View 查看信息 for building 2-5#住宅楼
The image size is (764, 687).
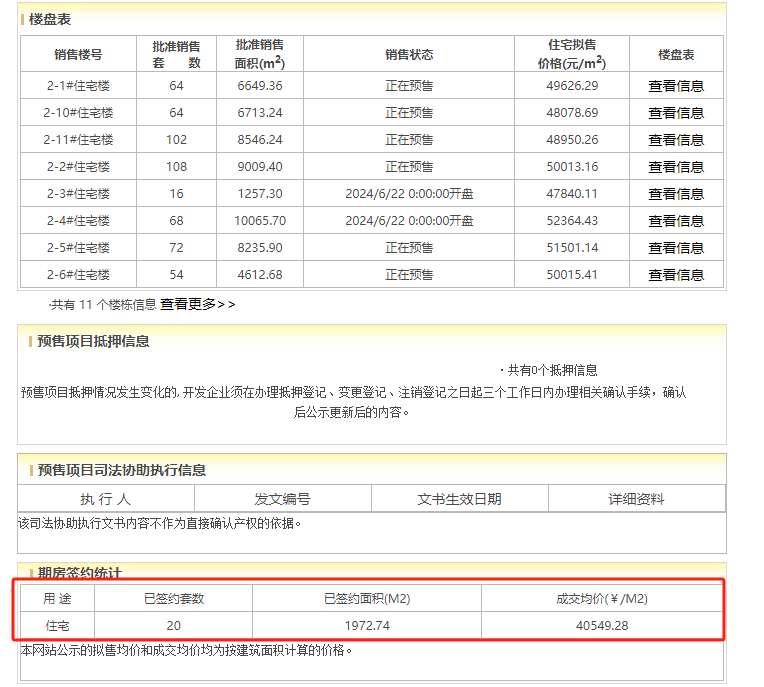(676, 248)
